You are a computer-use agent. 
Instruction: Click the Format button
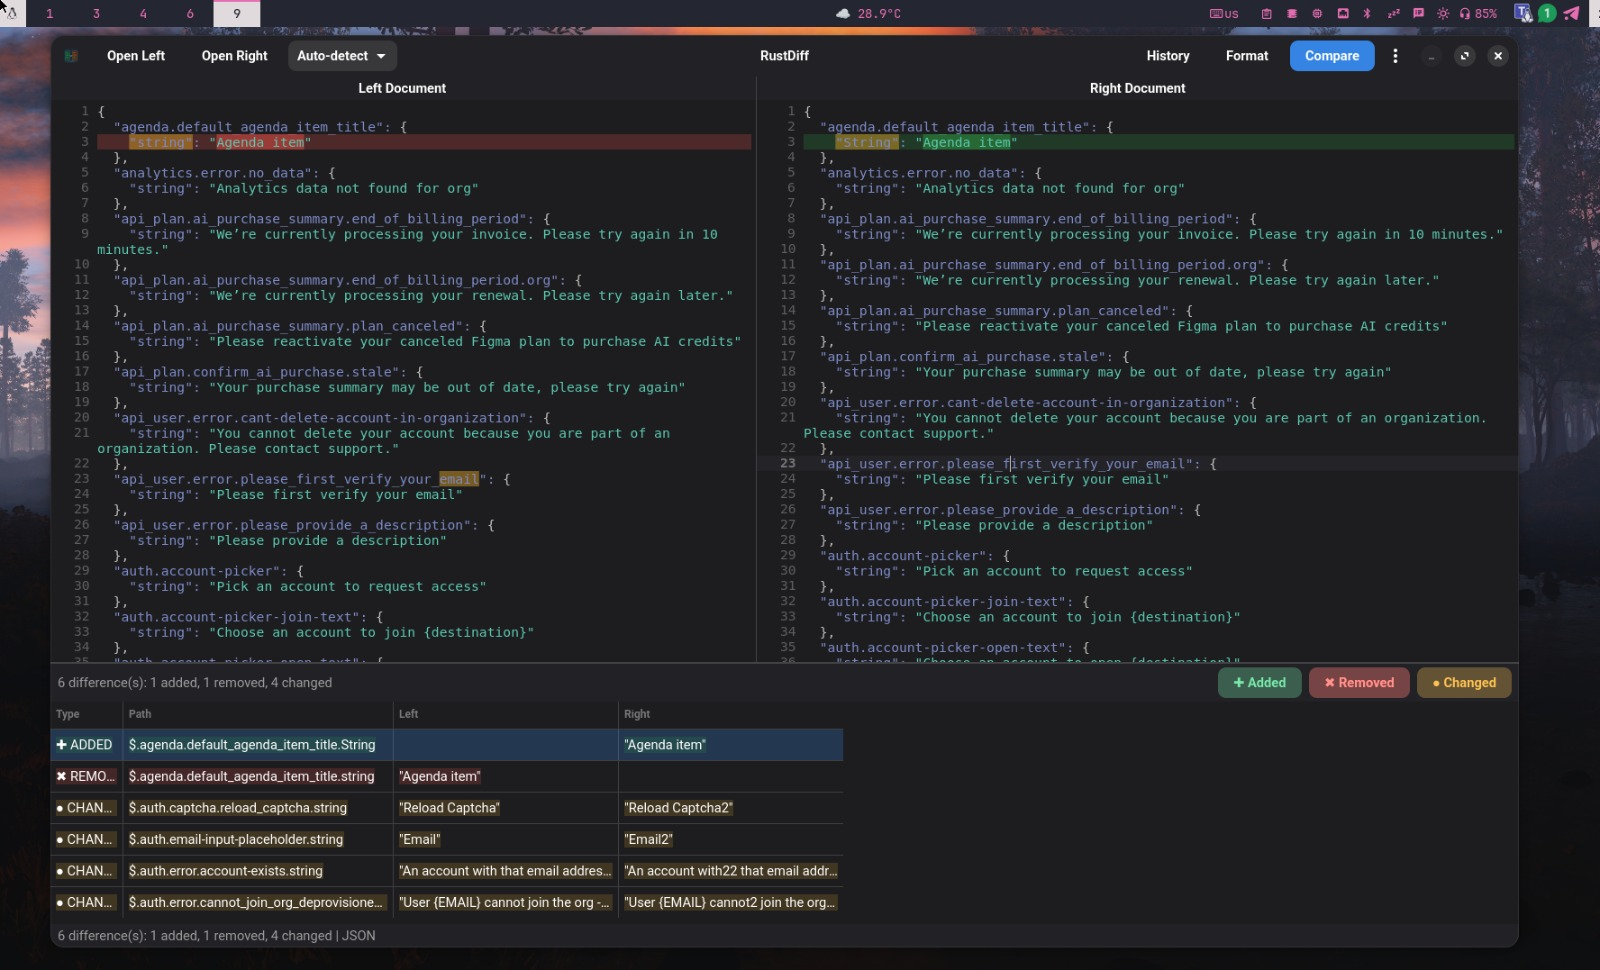point(1247,56)
